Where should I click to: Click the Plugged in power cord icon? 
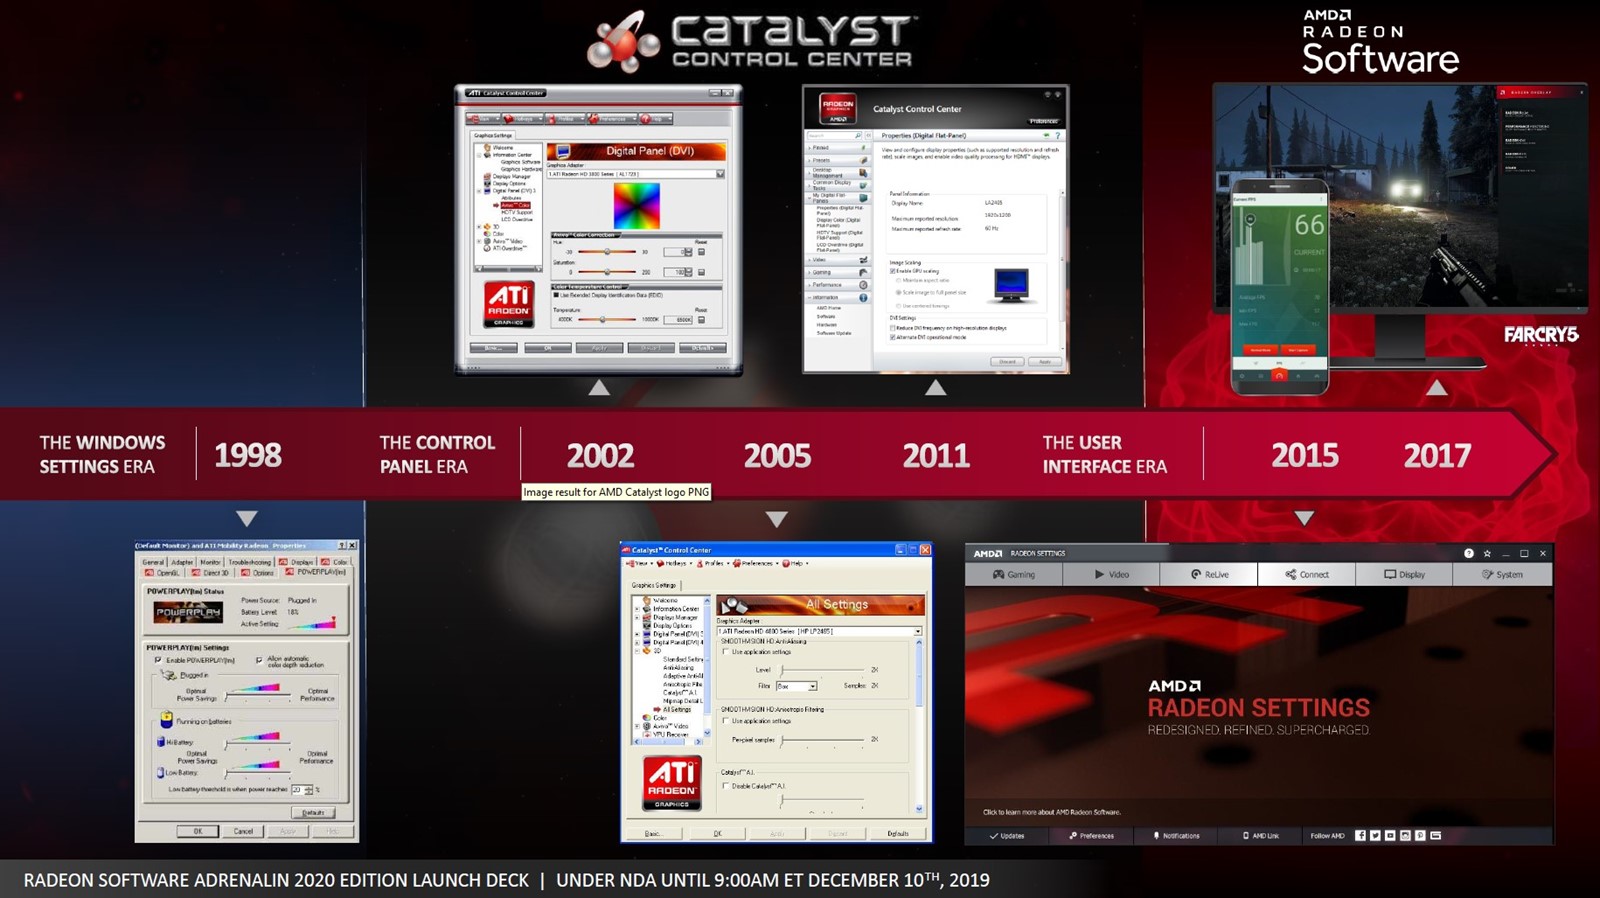click(169, 675)
